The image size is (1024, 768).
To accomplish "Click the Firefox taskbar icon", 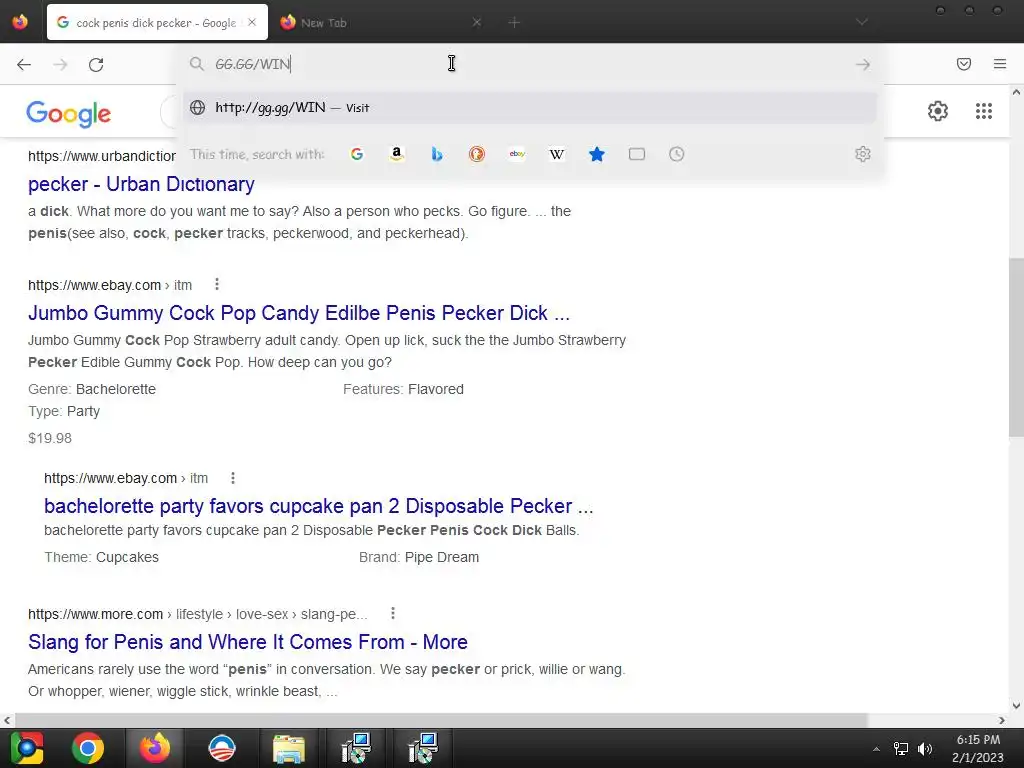I will coord(155,748).
